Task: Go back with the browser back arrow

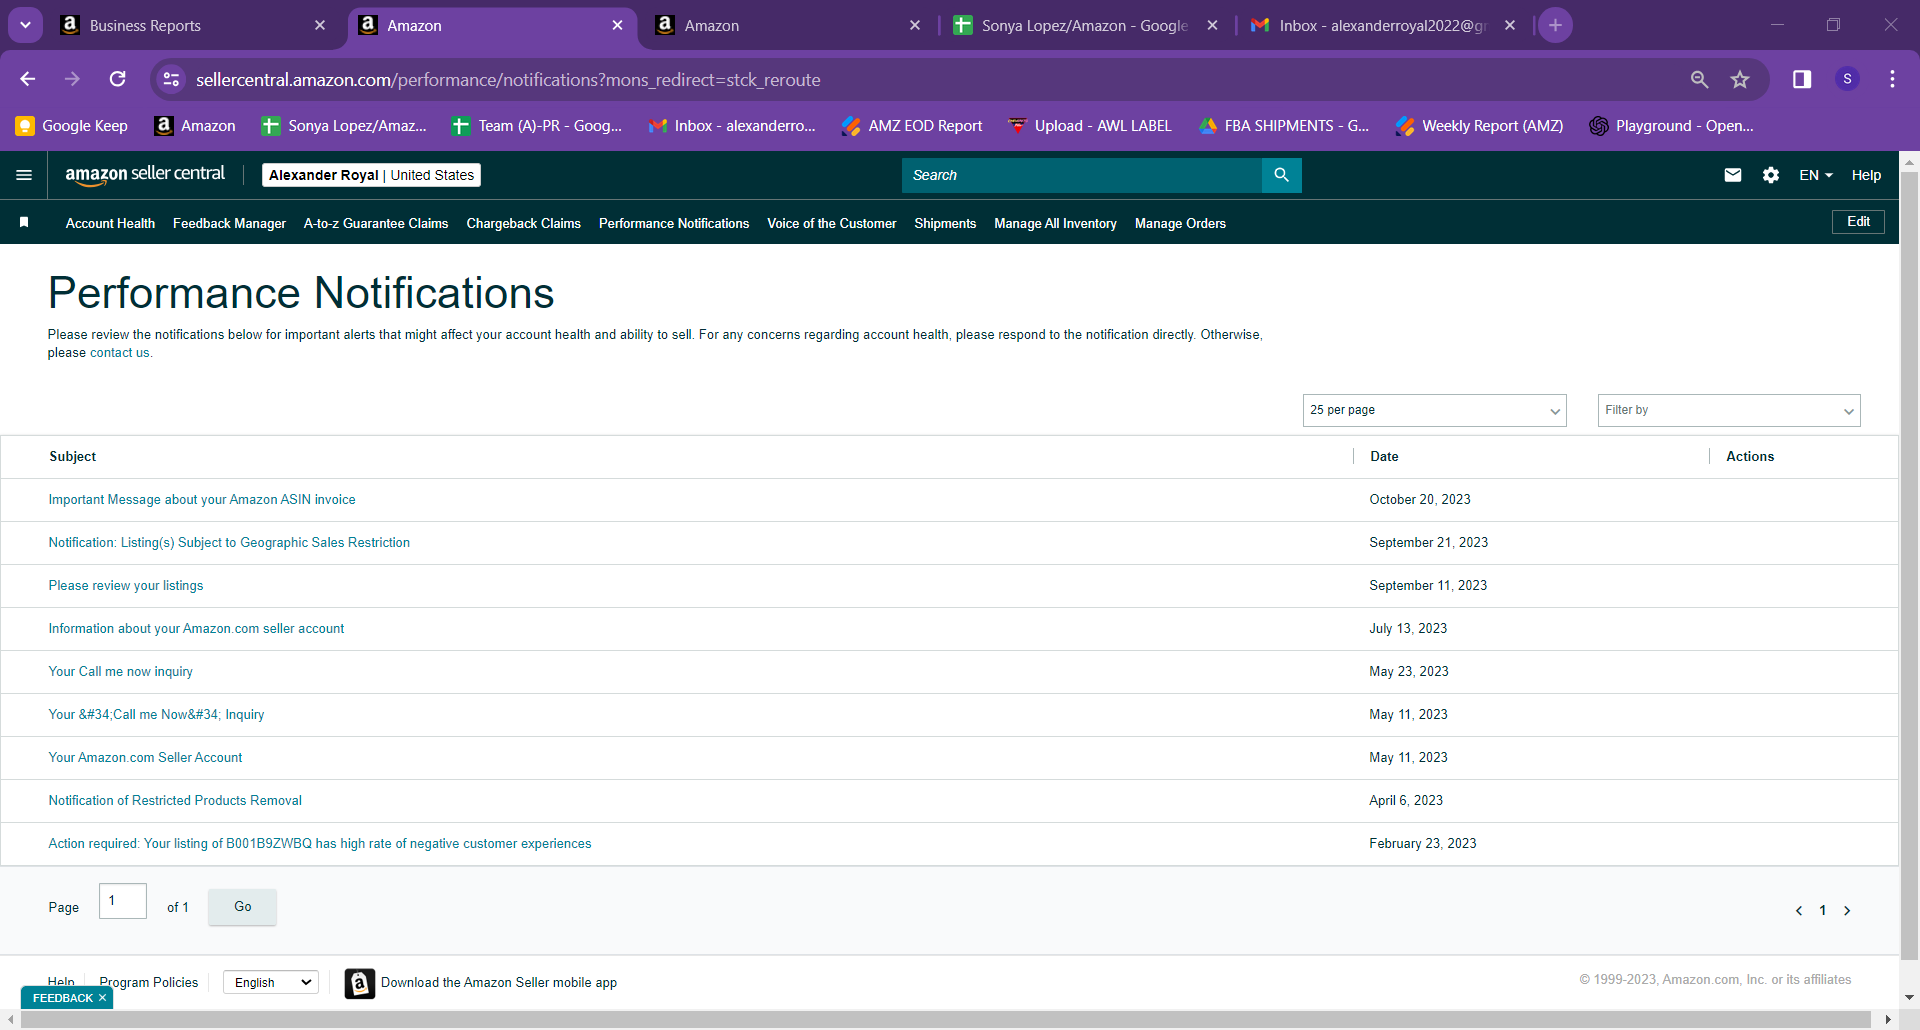Action: click(x=28, y=79)
